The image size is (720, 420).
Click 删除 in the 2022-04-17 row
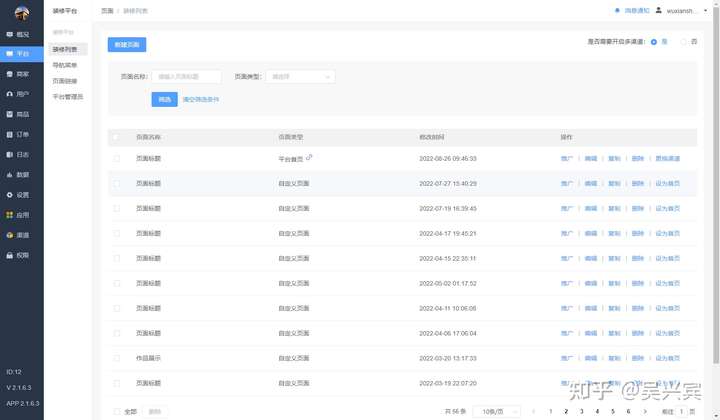[x=638, y=233]
